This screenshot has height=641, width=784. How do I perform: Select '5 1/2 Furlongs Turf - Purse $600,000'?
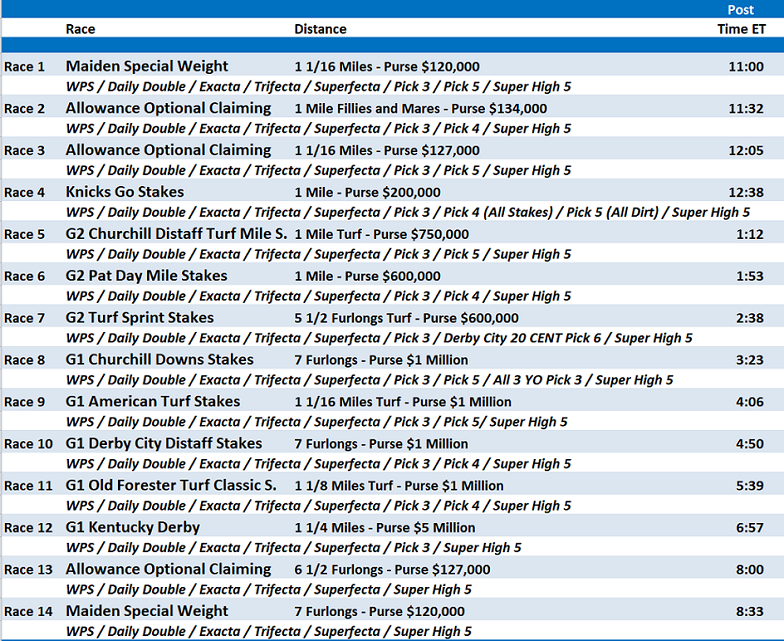(406, 318)
